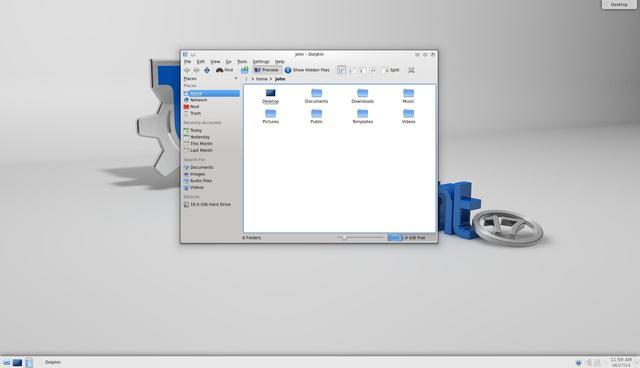The image size is (640, 368).
Task: Open the Tools menu
Action: (x=242, y=62)
